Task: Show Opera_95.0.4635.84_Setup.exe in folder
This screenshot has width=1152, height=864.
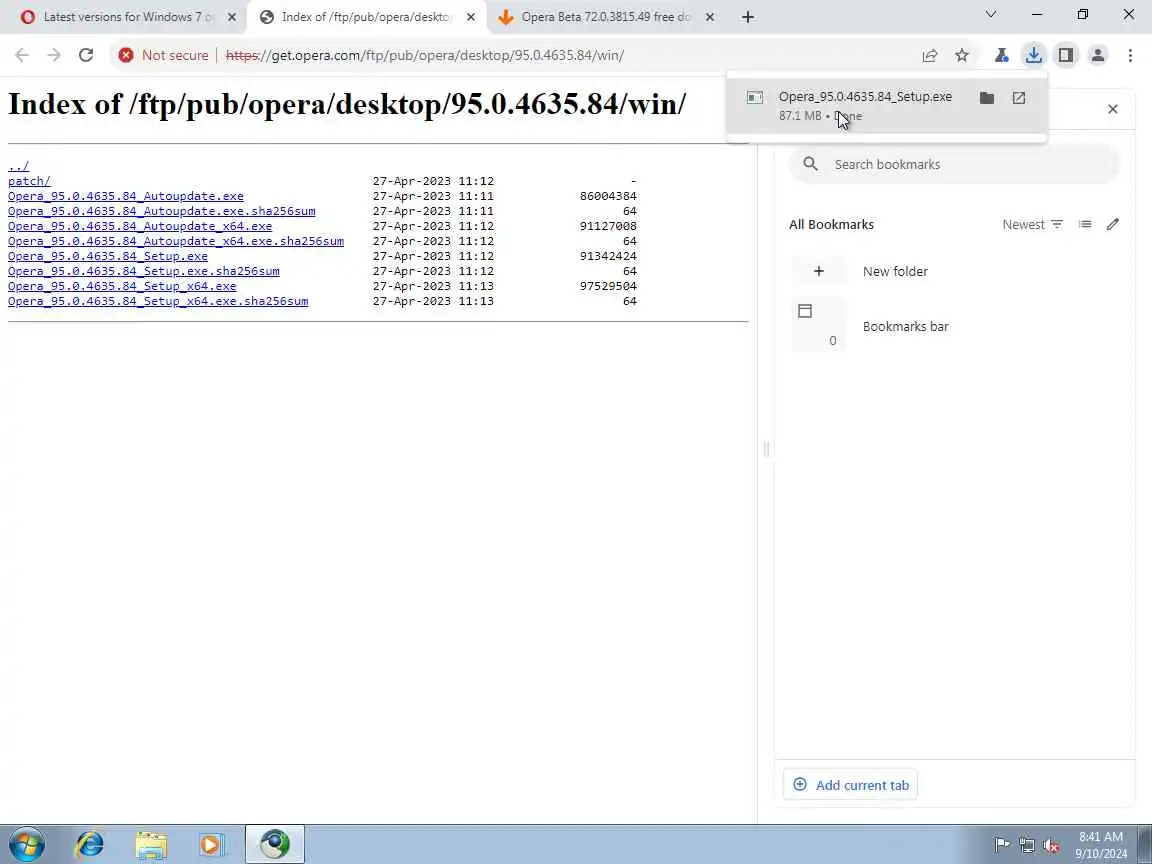Action: tap(987, 98)
